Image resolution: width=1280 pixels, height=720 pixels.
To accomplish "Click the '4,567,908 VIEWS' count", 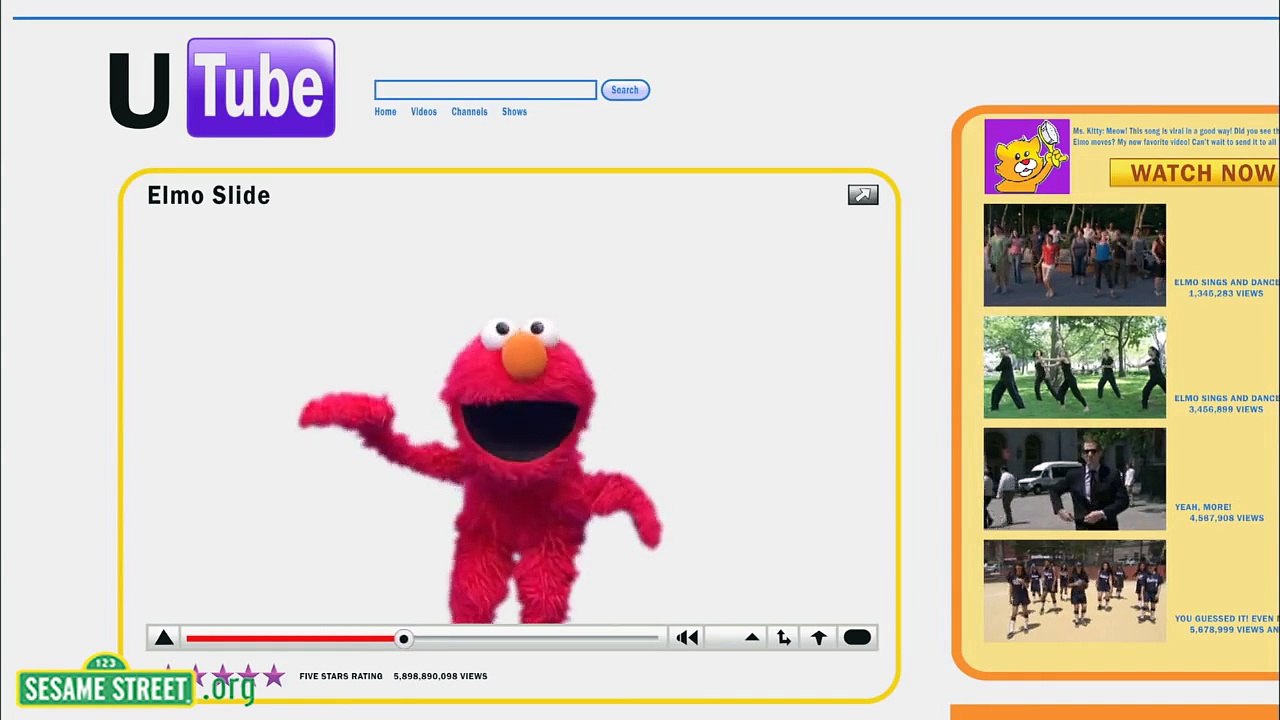I will click(1226, 518).
